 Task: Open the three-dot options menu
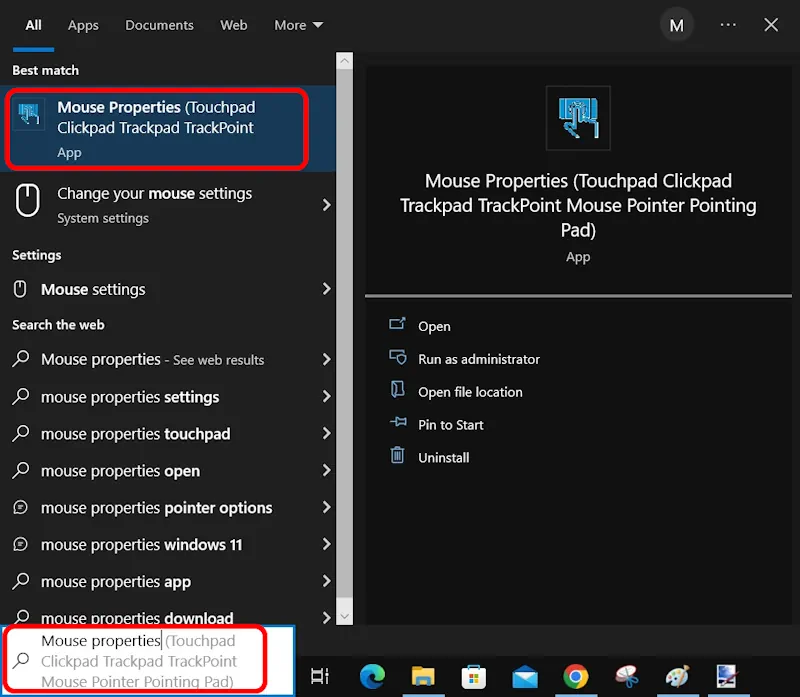click(728, 24)
